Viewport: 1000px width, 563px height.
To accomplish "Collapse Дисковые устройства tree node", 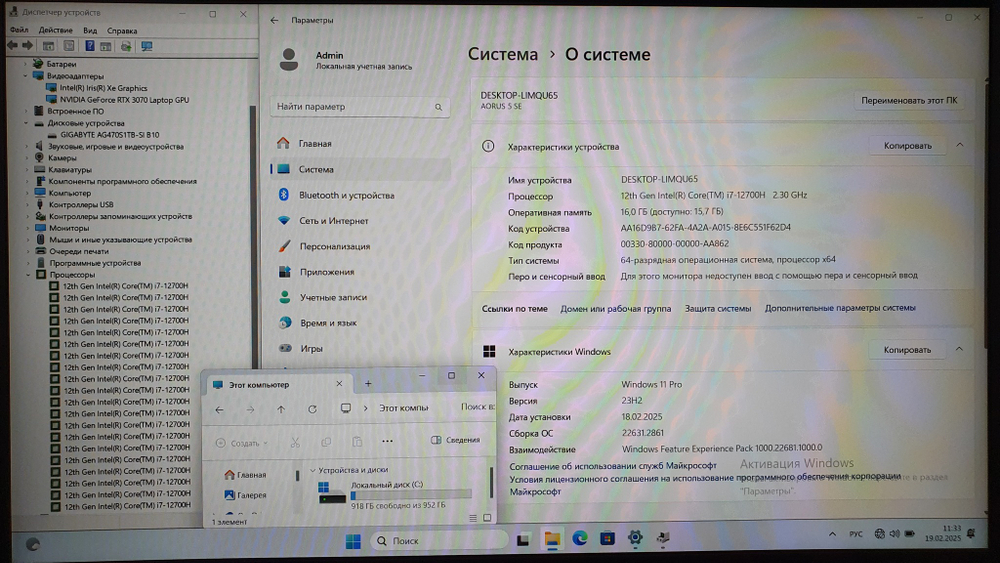I will (x=26, y=123).
